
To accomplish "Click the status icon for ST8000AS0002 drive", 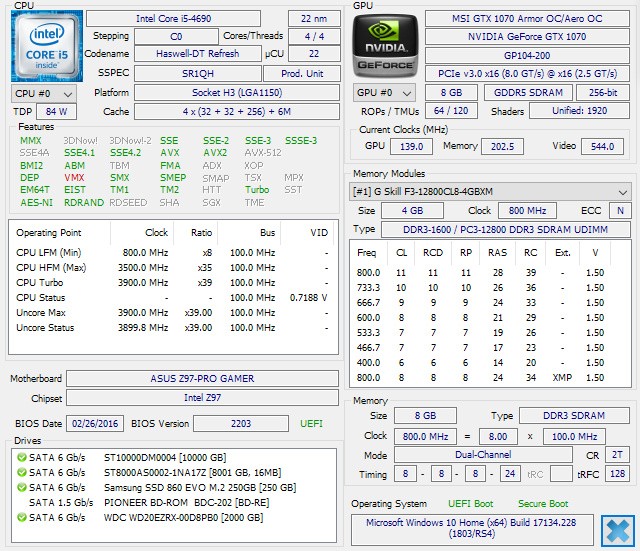I will click(x=21, y=472).
